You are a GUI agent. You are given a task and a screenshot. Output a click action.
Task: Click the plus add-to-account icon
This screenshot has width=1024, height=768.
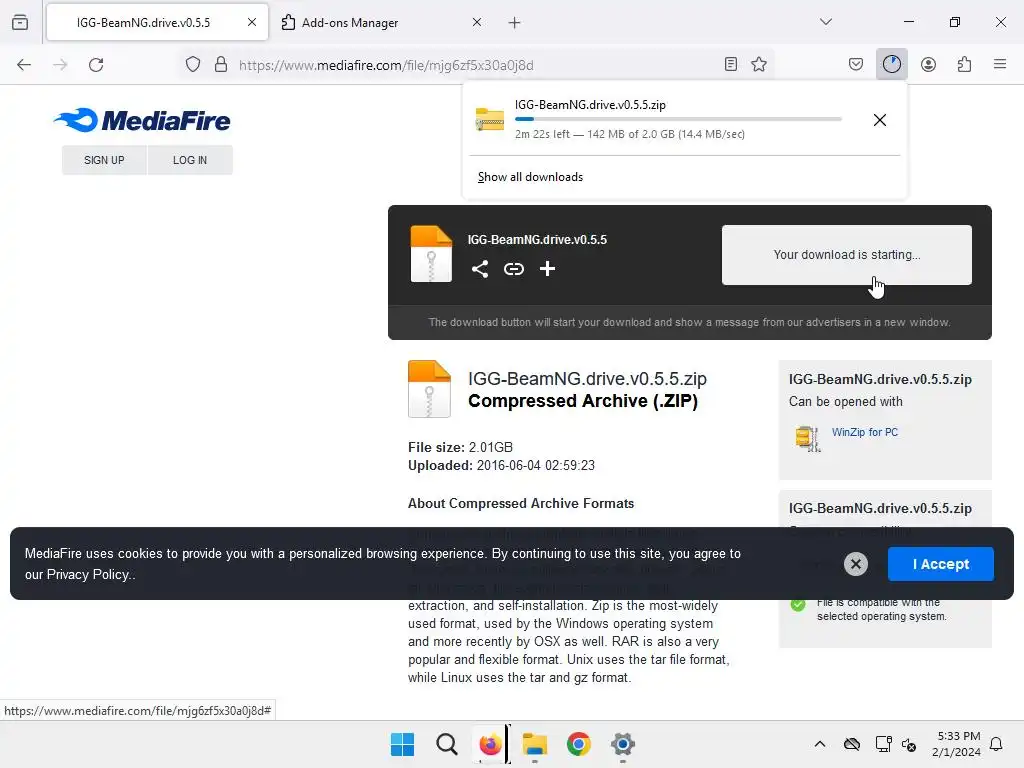point(547,268)
